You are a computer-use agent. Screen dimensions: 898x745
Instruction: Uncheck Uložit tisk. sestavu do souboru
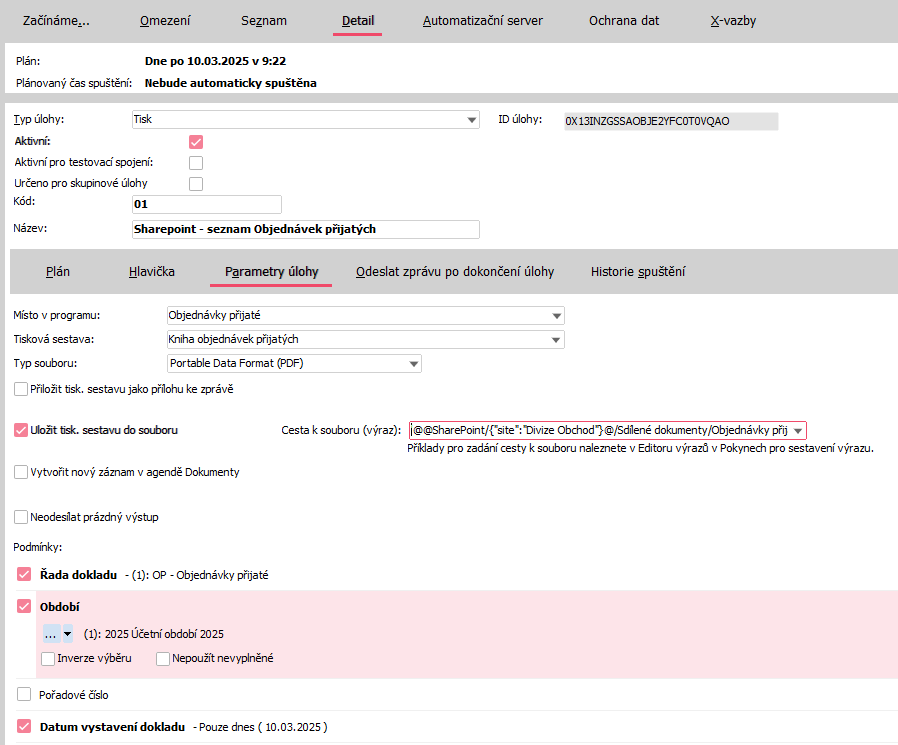(22, 430)
